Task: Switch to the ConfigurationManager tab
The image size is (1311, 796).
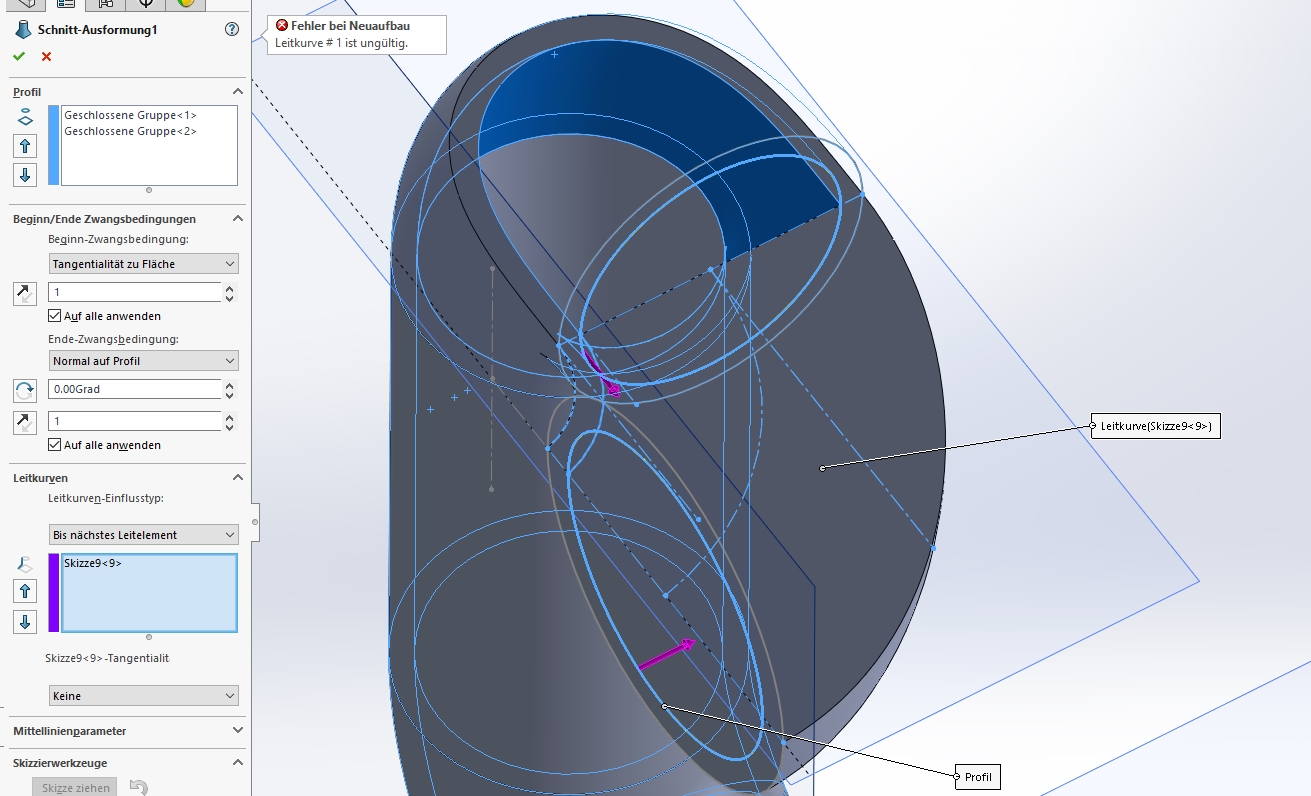Action: (105, 4)
